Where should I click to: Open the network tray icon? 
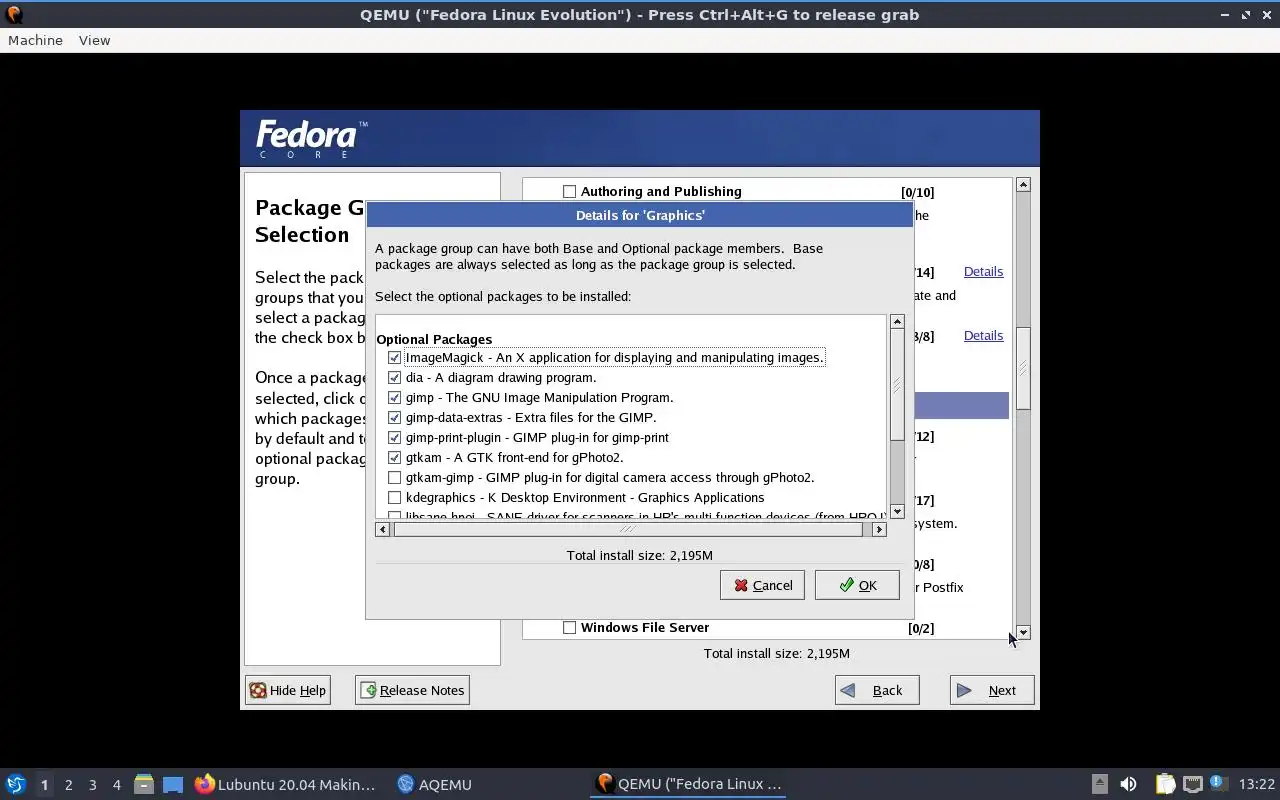click(1192, 784)
